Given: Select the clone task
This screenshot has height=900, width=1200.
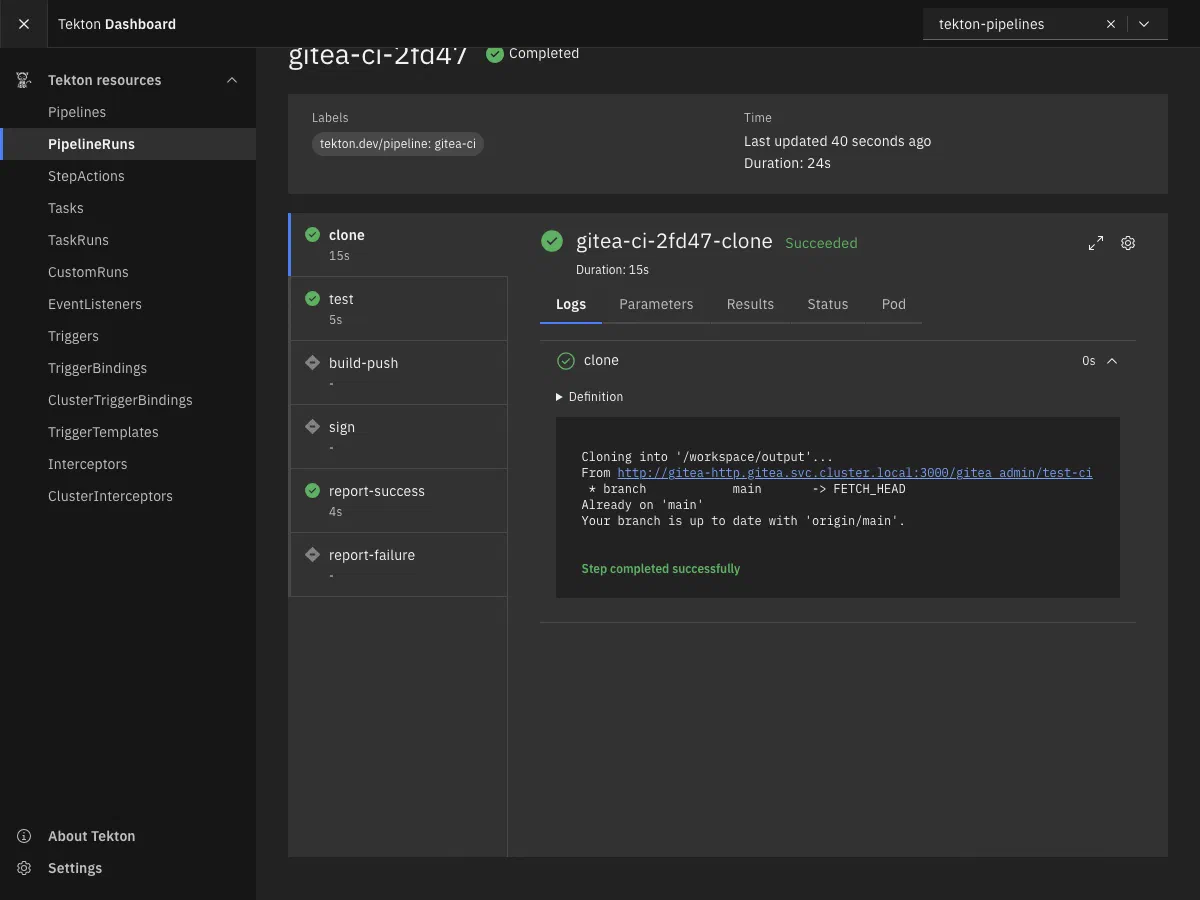Looking at the screenshot, I should (398, 244).
